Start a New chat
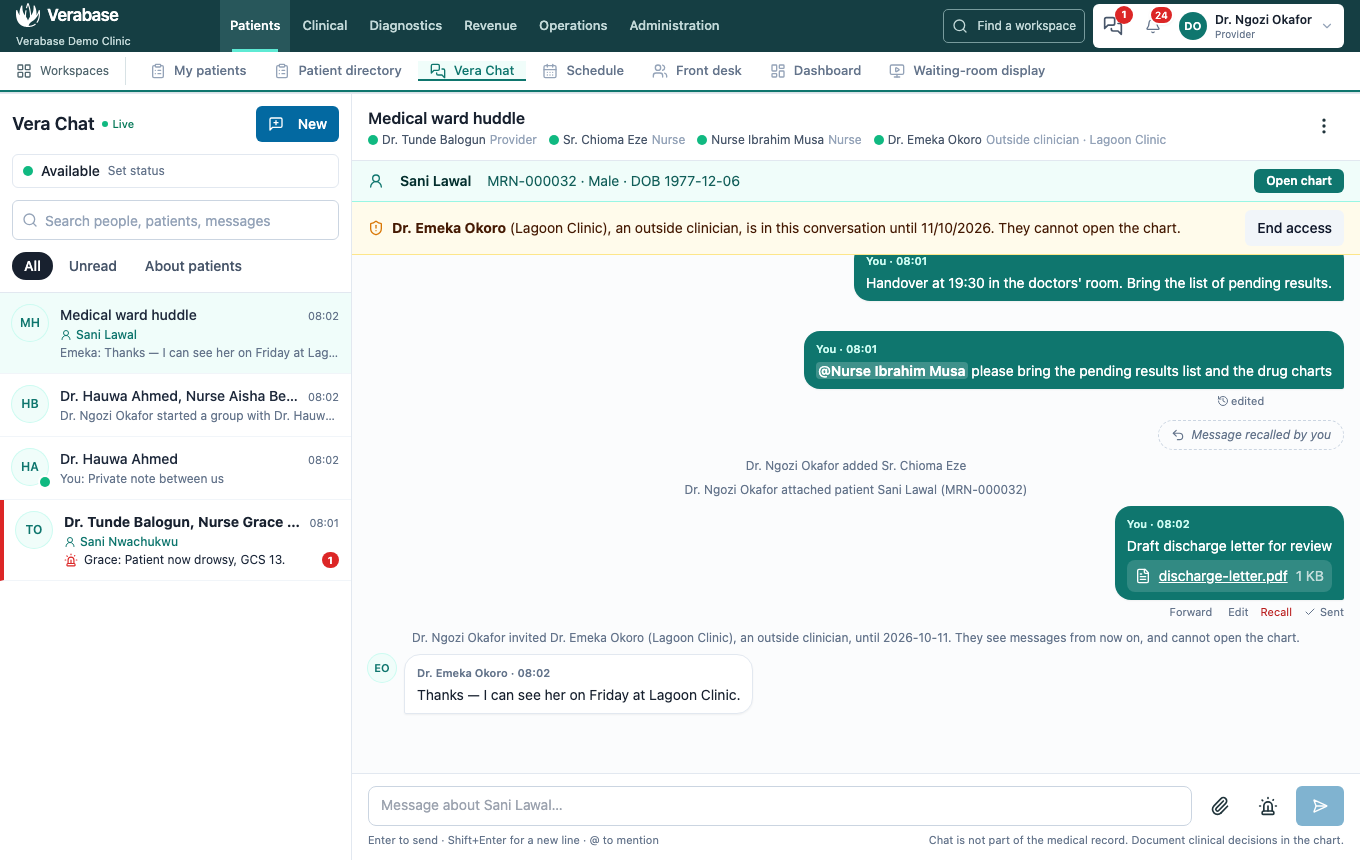 (x=297, y=124)
